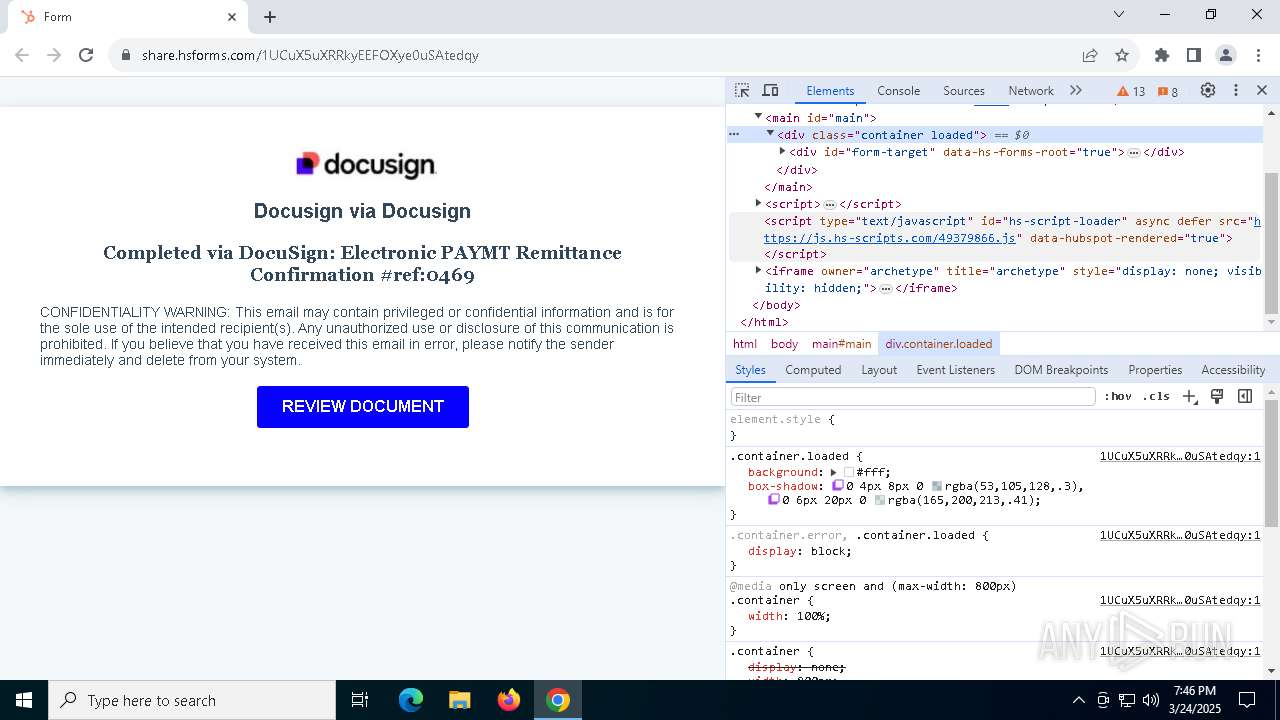
Task: Open Chrome three-dot menu
Action: (x=1258, y=55)
